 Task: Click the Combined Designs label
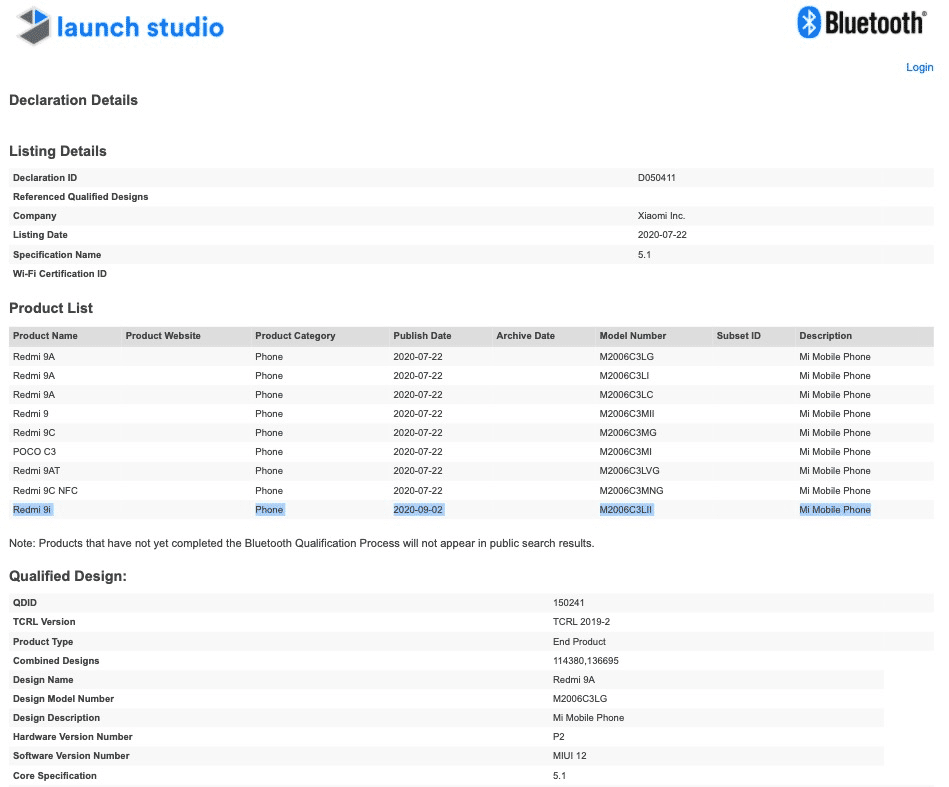(56, 660)
